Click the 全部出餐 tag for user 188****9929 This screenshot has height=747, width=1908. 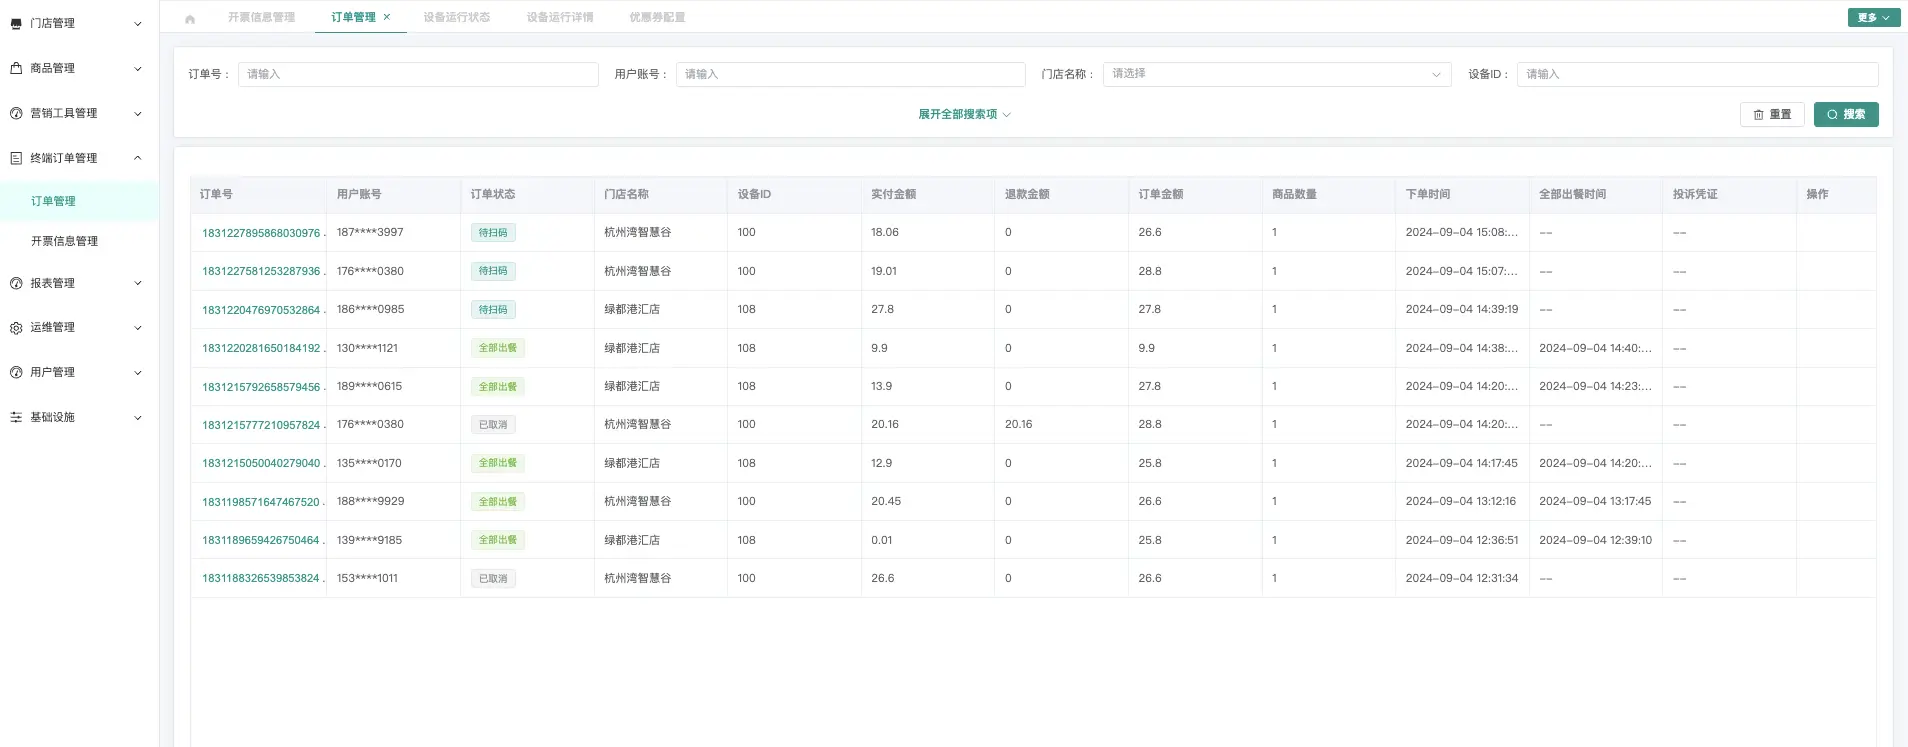498,502
